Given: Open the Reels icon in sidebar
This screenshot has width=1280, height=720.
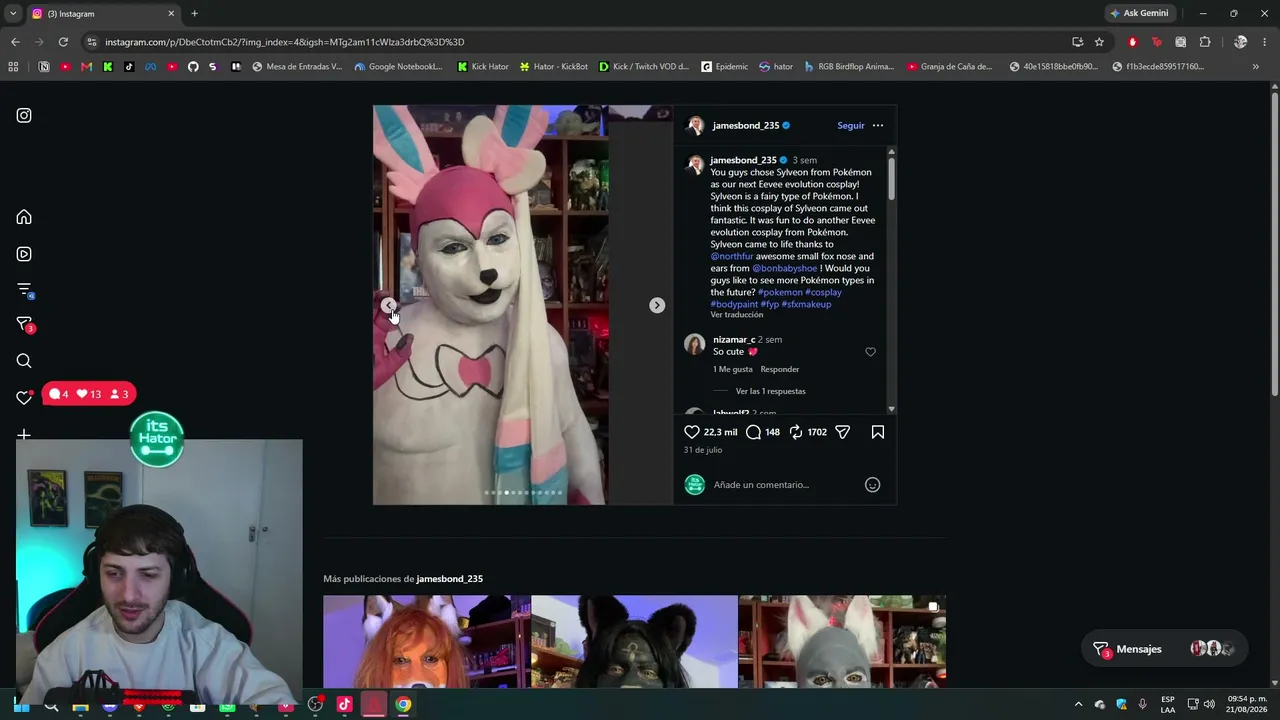Looking at the screenshot, I should 24,254.
